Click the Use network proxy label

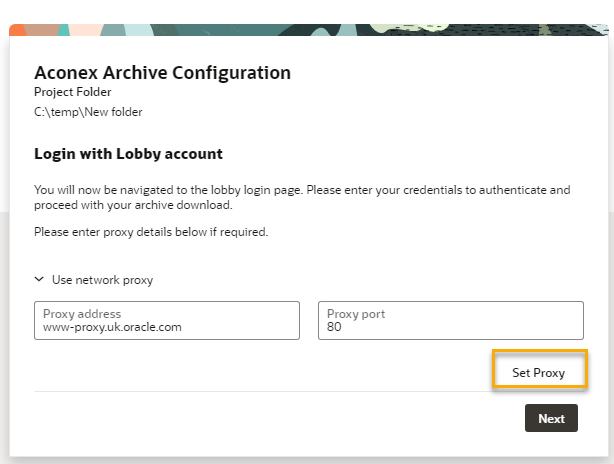pyautogui.click(x=103, y=280)
